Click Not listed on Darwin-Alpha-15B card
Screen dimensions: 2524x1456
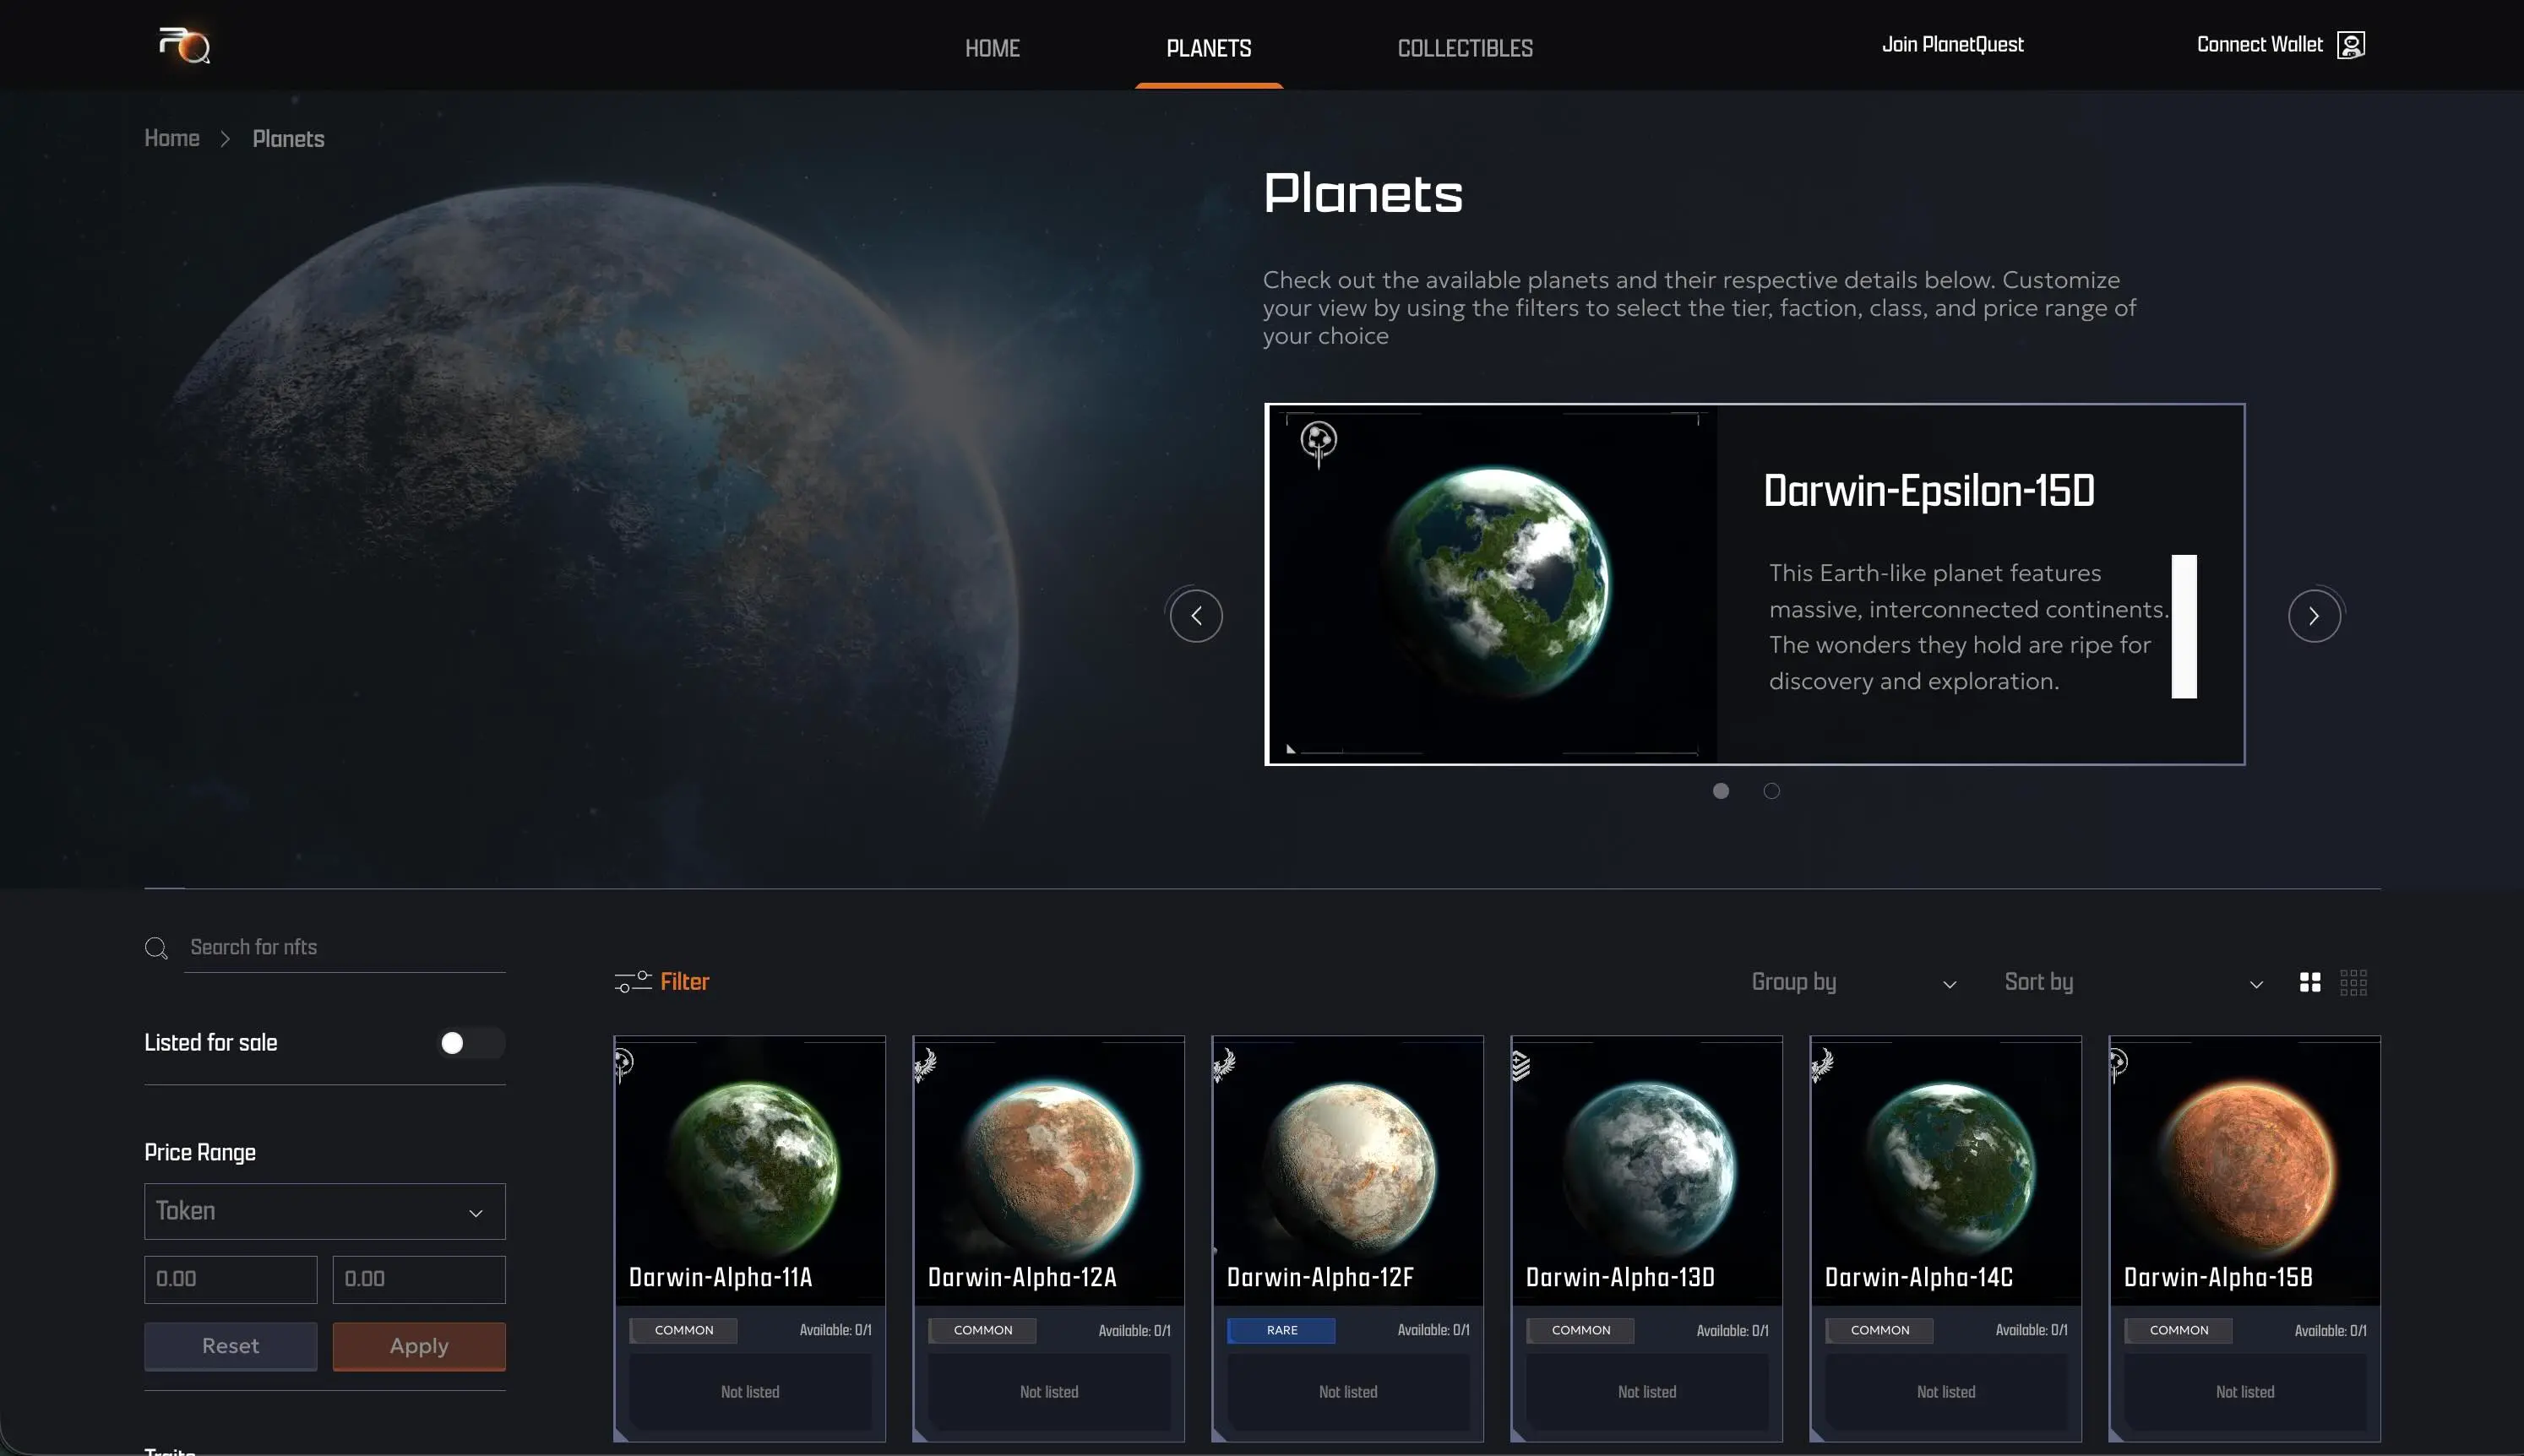click(2245, 1391)
